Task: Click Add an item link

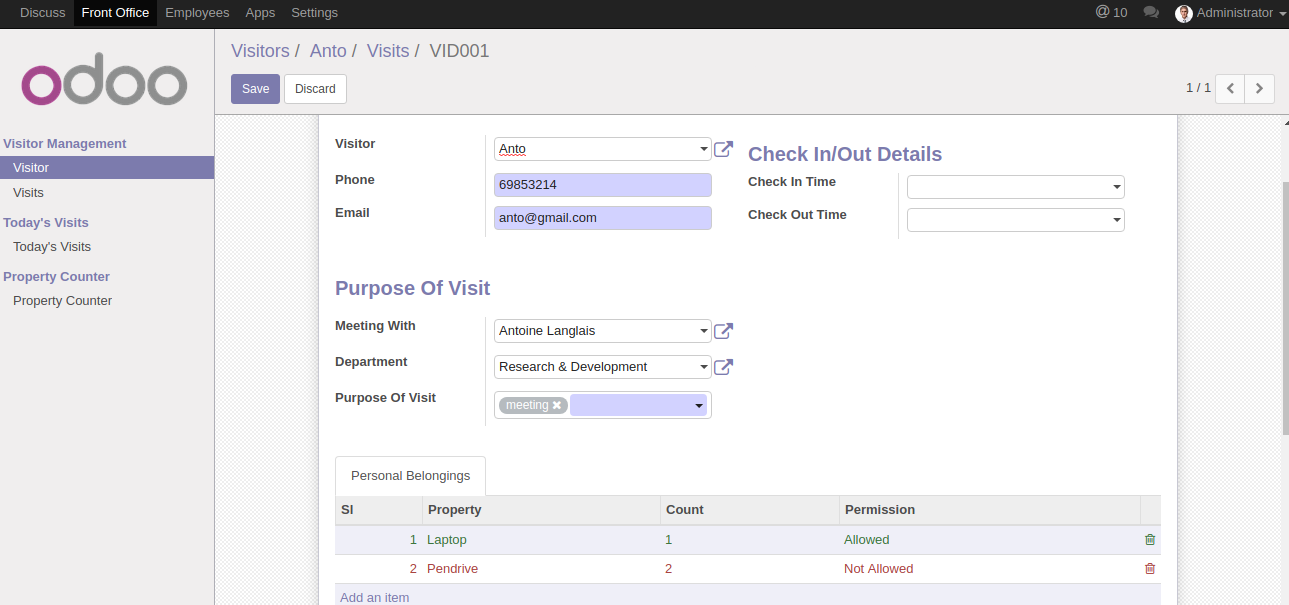Action: (x=374, y=597)
